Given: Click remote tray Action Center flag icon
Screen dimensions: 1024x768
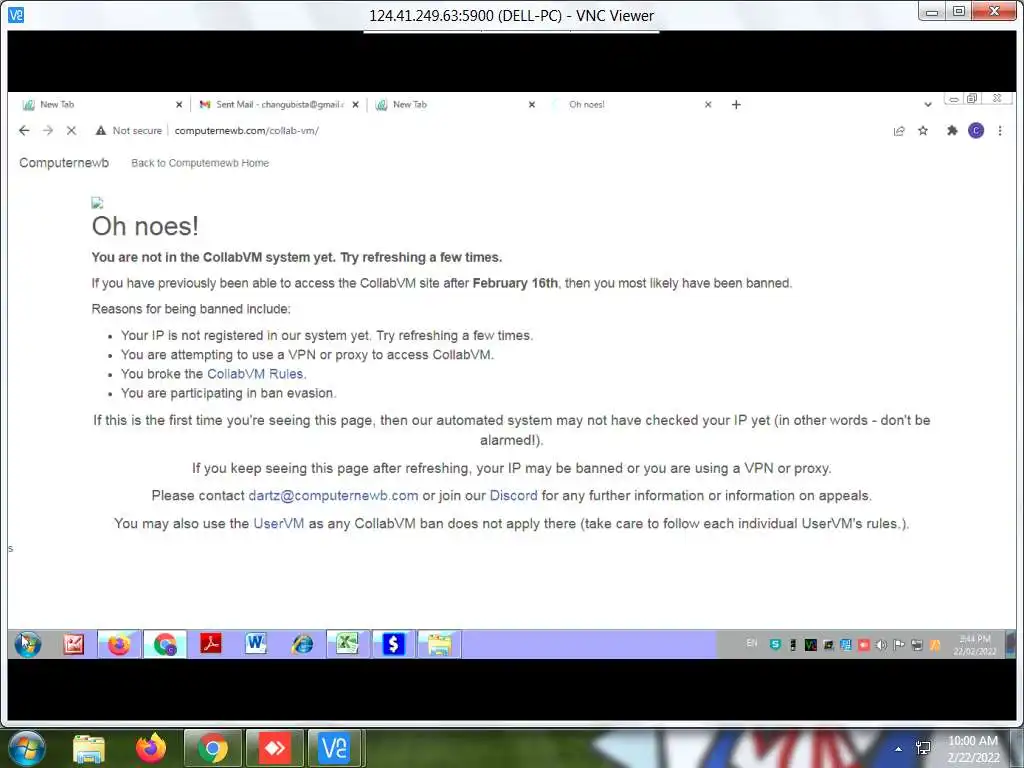Looking at the screenshot, I should click(x=899, y=645).
